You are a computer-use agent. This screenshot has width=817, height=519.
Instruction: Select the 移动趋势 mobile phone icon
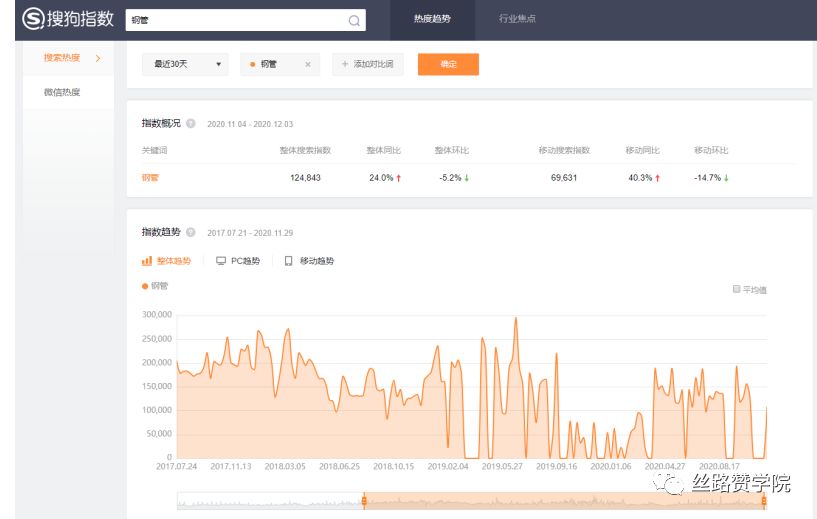289,261
